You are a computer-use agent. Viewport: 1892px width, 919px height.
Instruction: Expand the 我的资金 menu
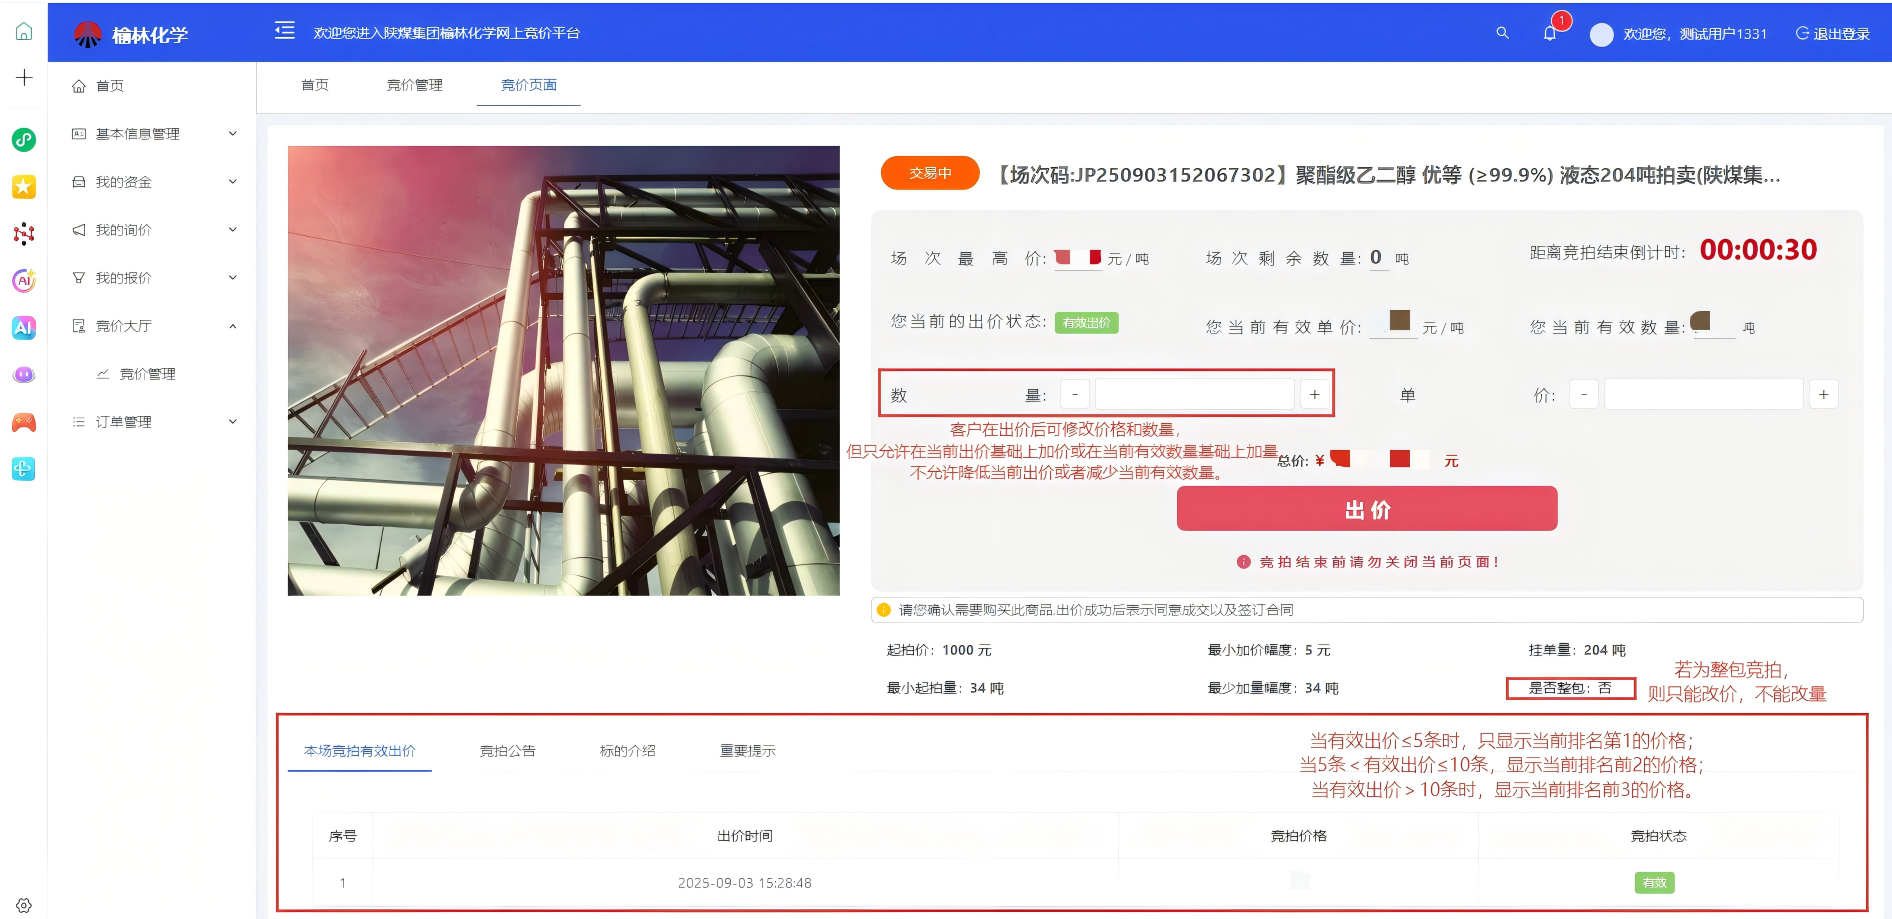(155, 182)
